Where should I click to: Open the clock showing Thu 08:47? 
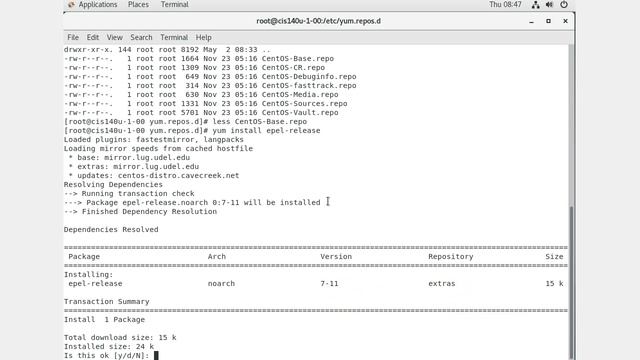click(505, 4)
